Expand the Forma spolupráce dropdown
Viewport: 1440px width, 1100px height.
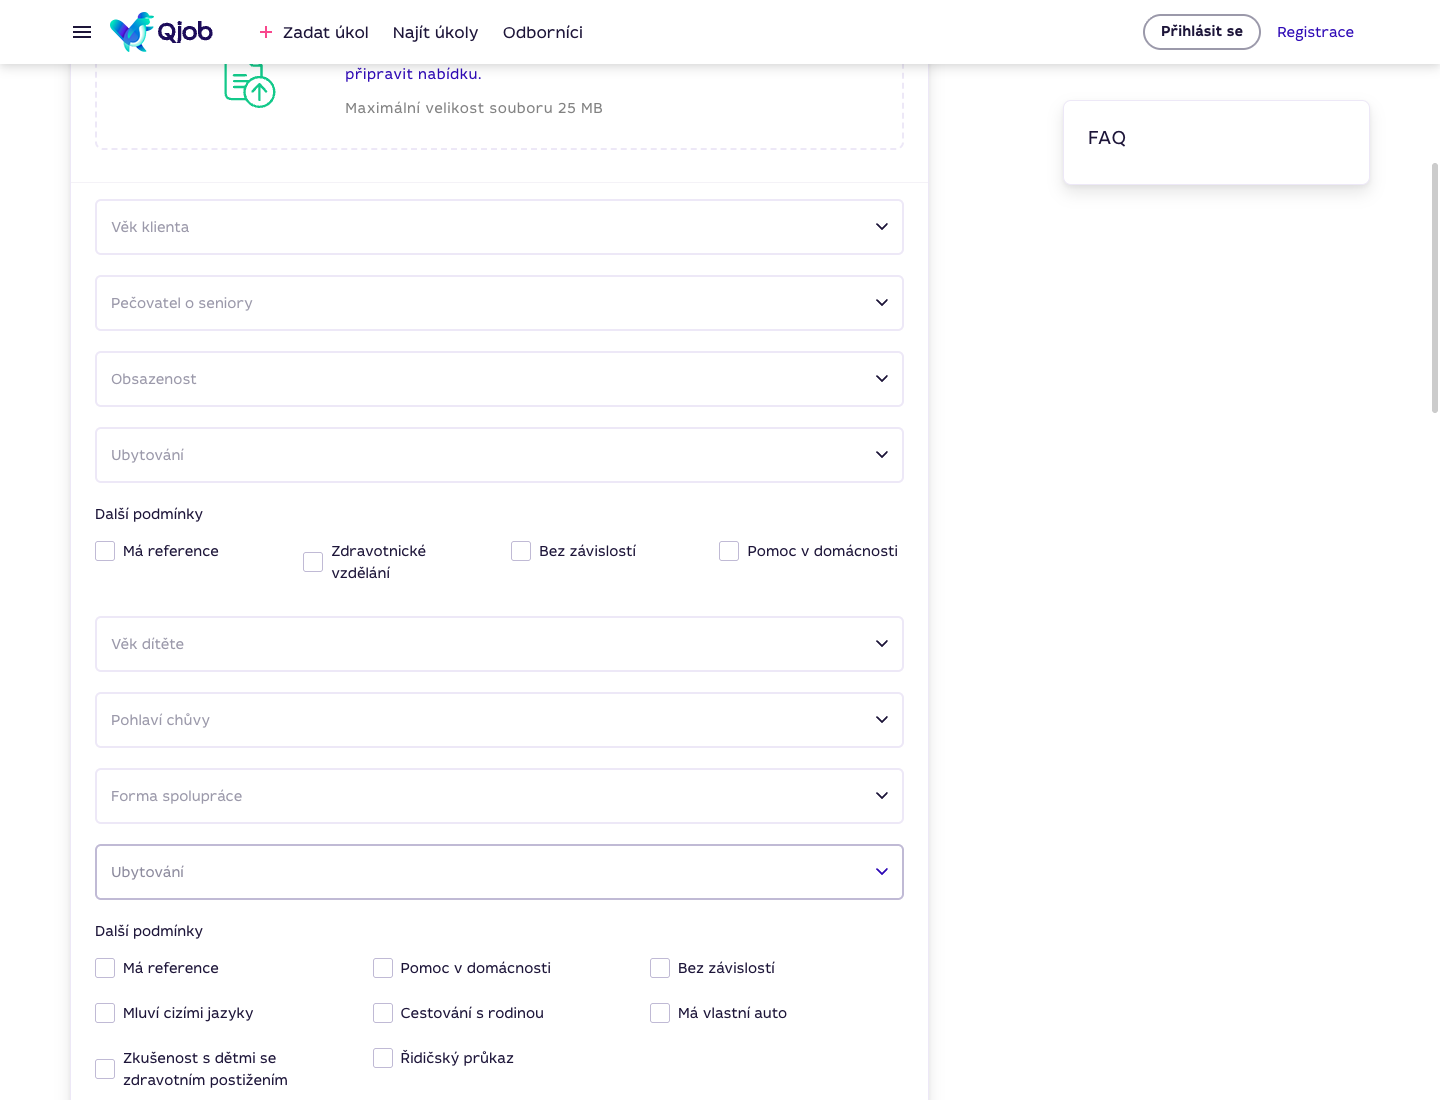coord(499,796)
